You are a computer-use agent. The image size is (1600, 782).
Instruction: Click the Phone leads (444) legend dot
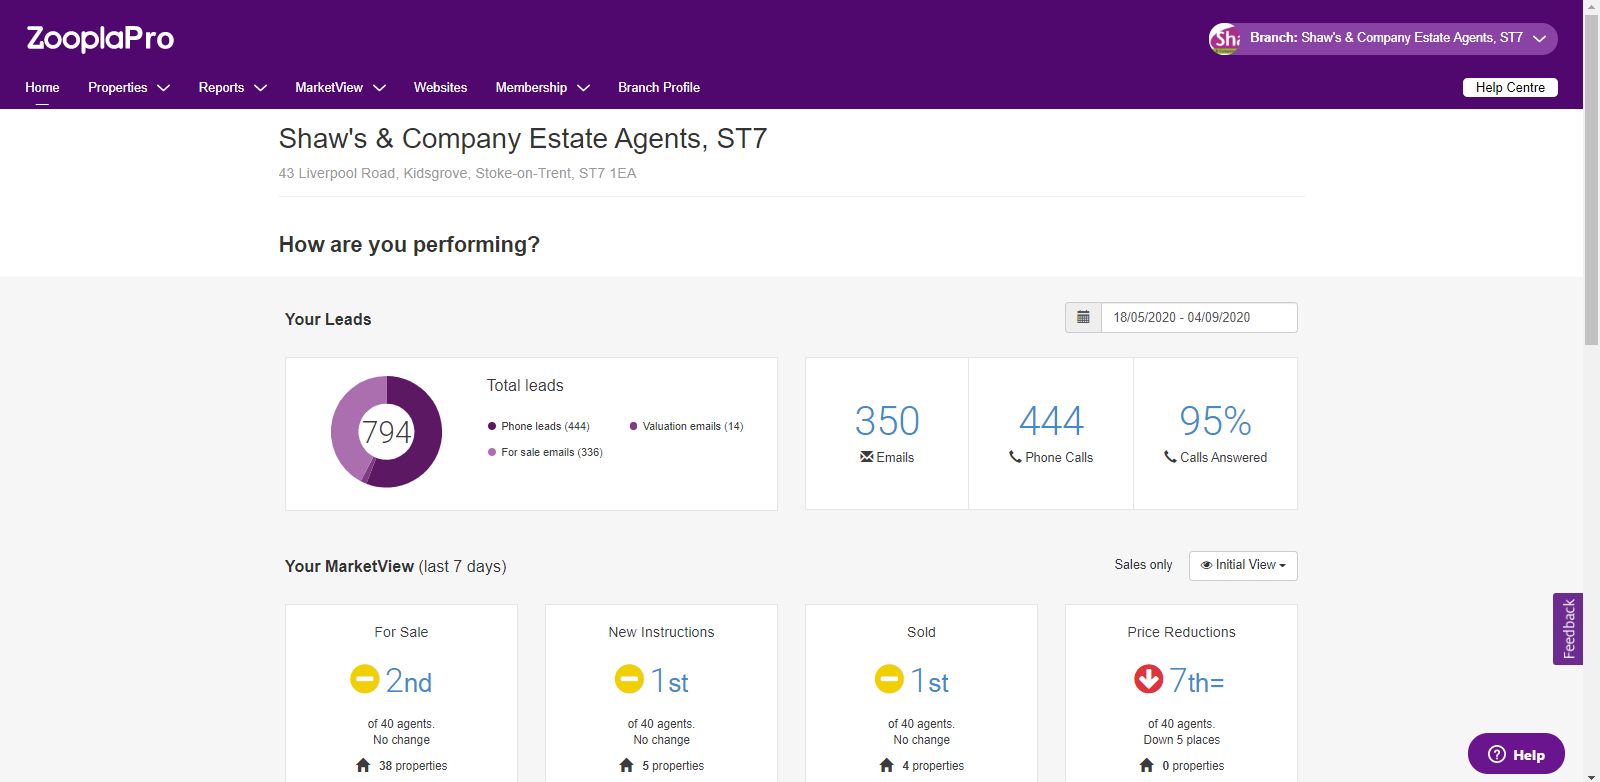click(x=492, y=426)
